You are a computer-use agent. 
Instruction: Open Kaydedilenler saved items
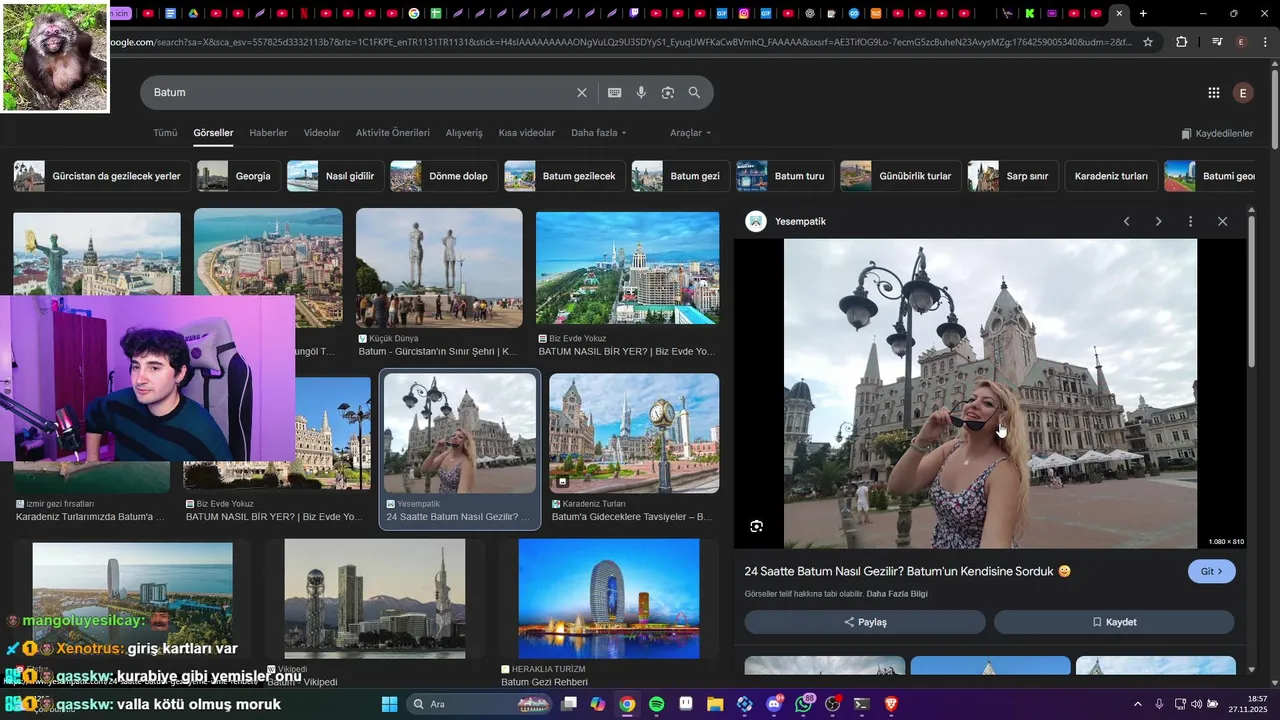(1217, 133)
